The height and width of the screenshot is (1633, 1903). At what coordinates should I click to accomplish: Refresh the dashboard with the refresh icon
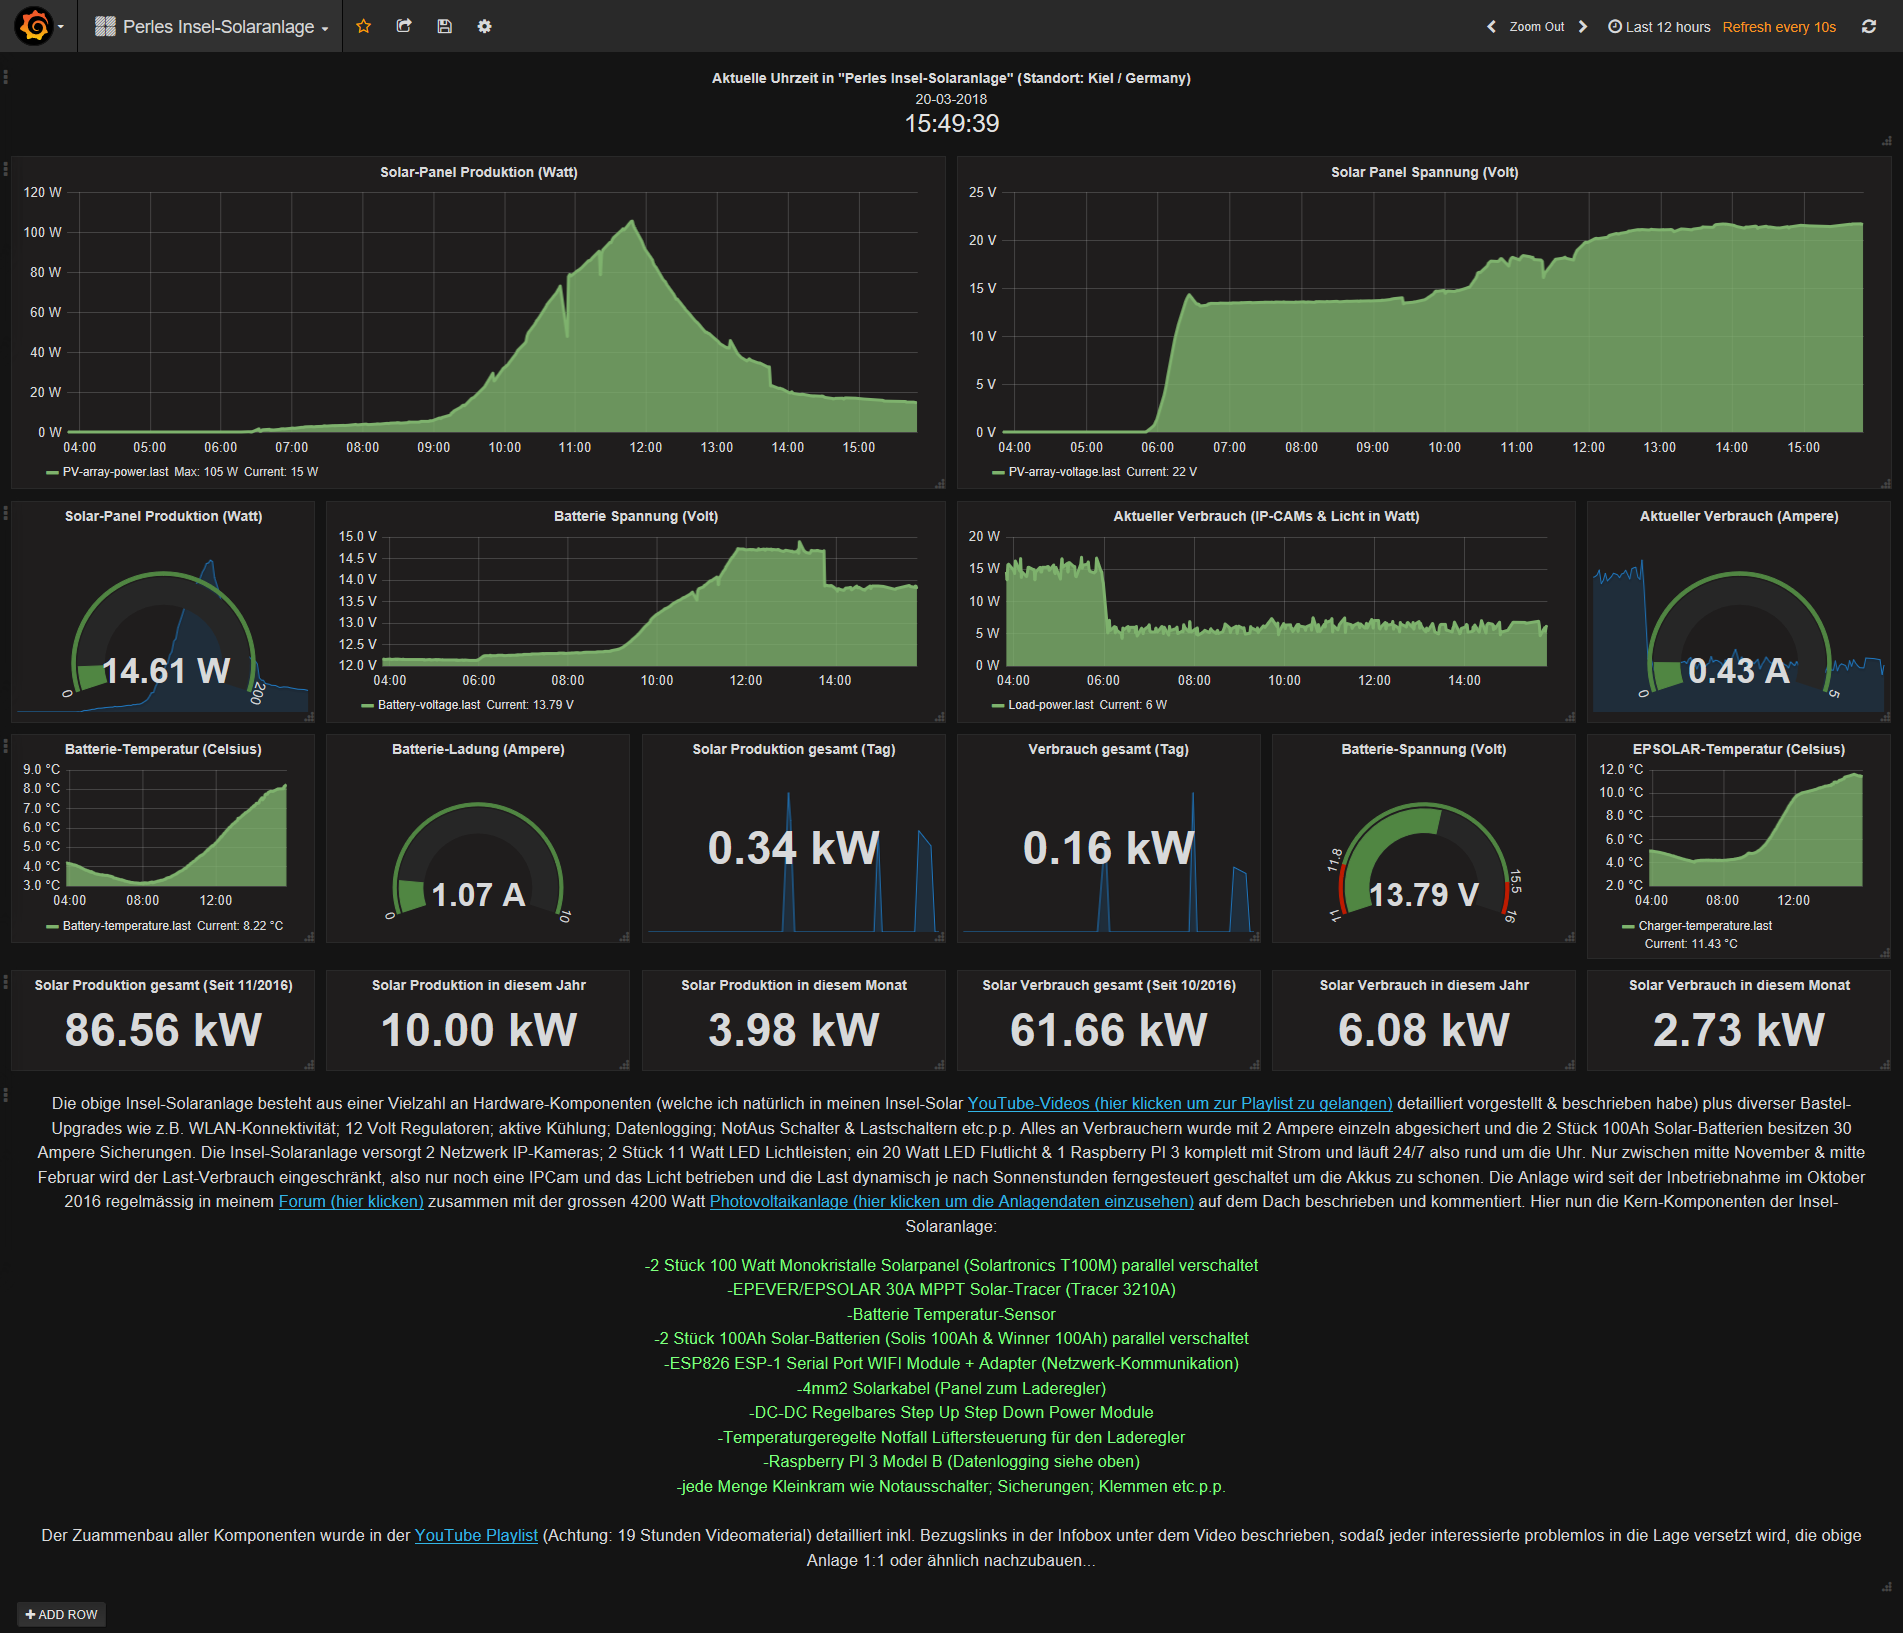tap(1868, 27)
